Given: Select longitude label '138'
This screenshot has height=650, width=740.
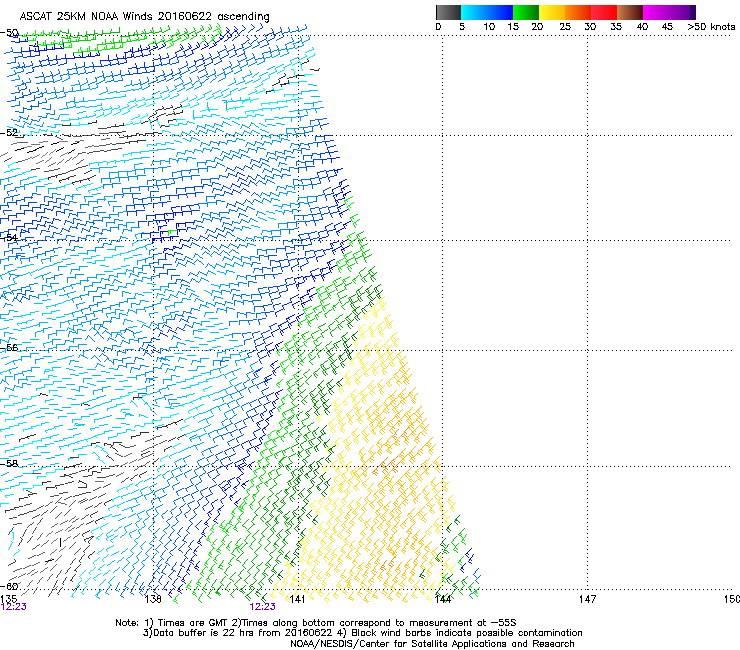Looking at the screenshot, I should pos(153,599).
